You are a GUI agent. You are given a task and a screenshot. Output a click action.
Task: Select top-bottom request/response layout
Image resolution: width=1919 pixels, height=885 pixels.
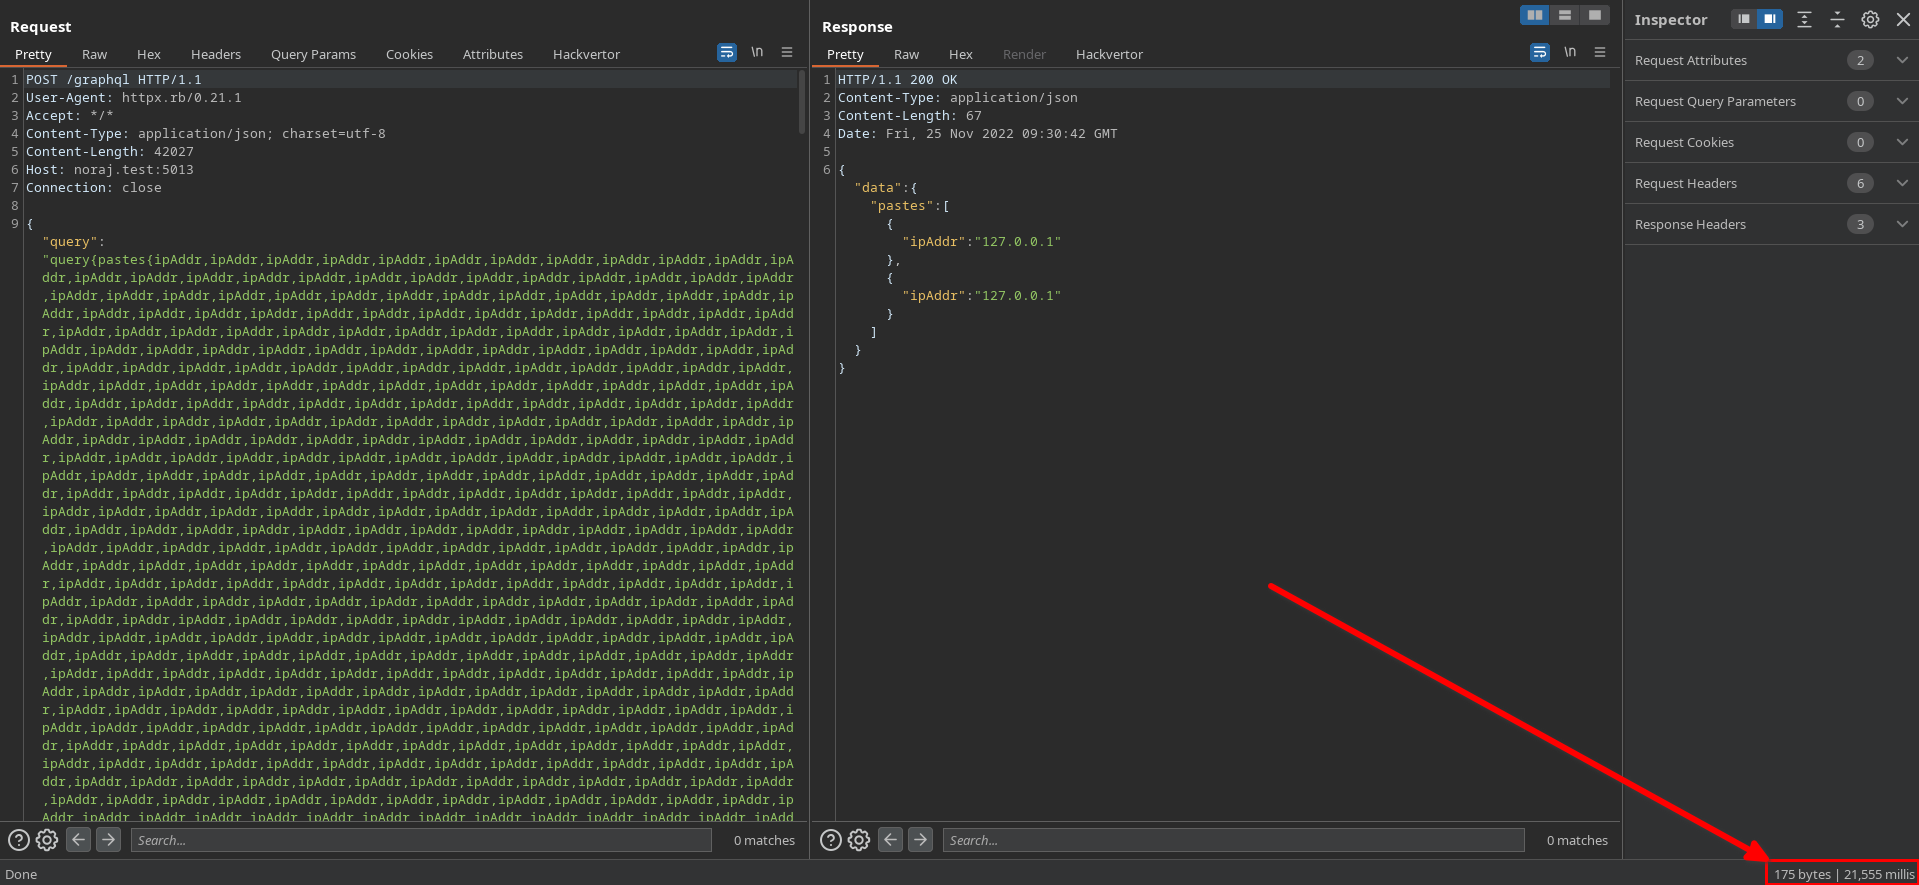coord(1565,15)
